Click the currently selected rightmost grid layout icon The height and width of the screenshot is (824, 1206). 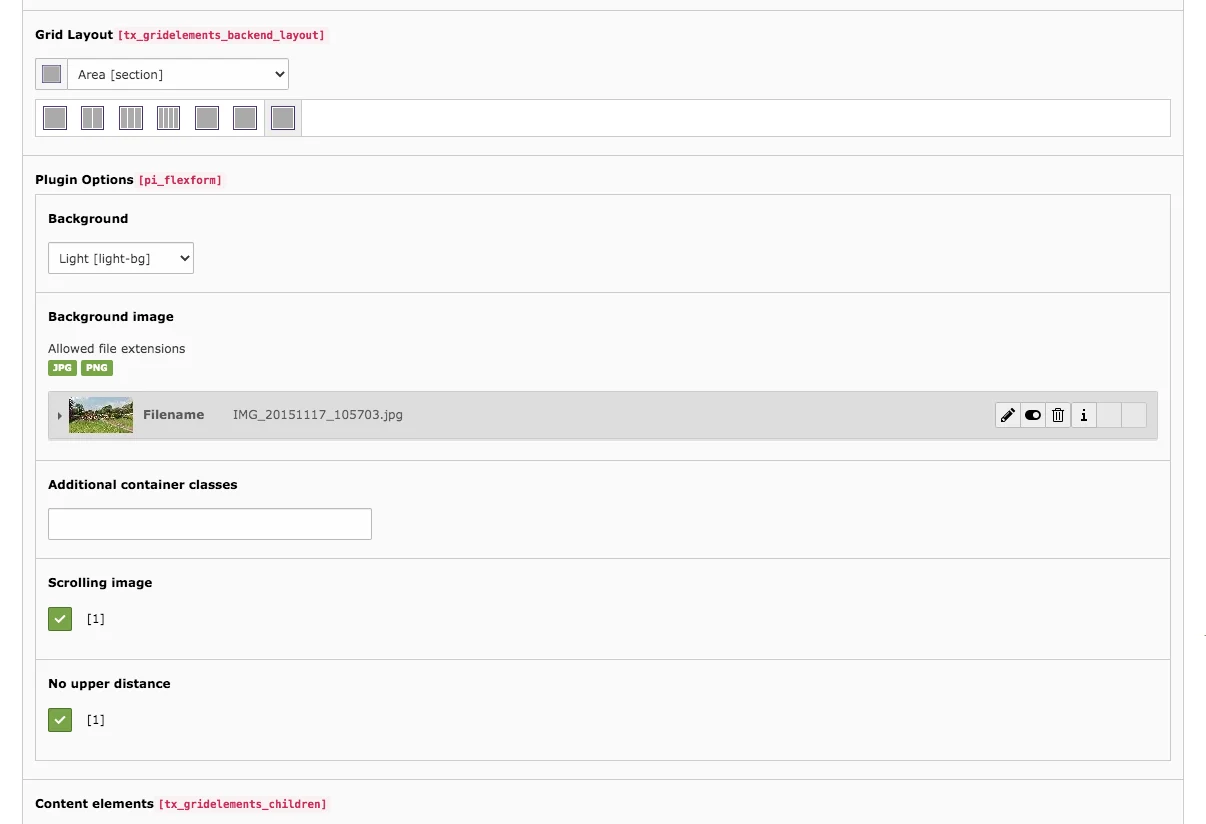tap(283, 117)
